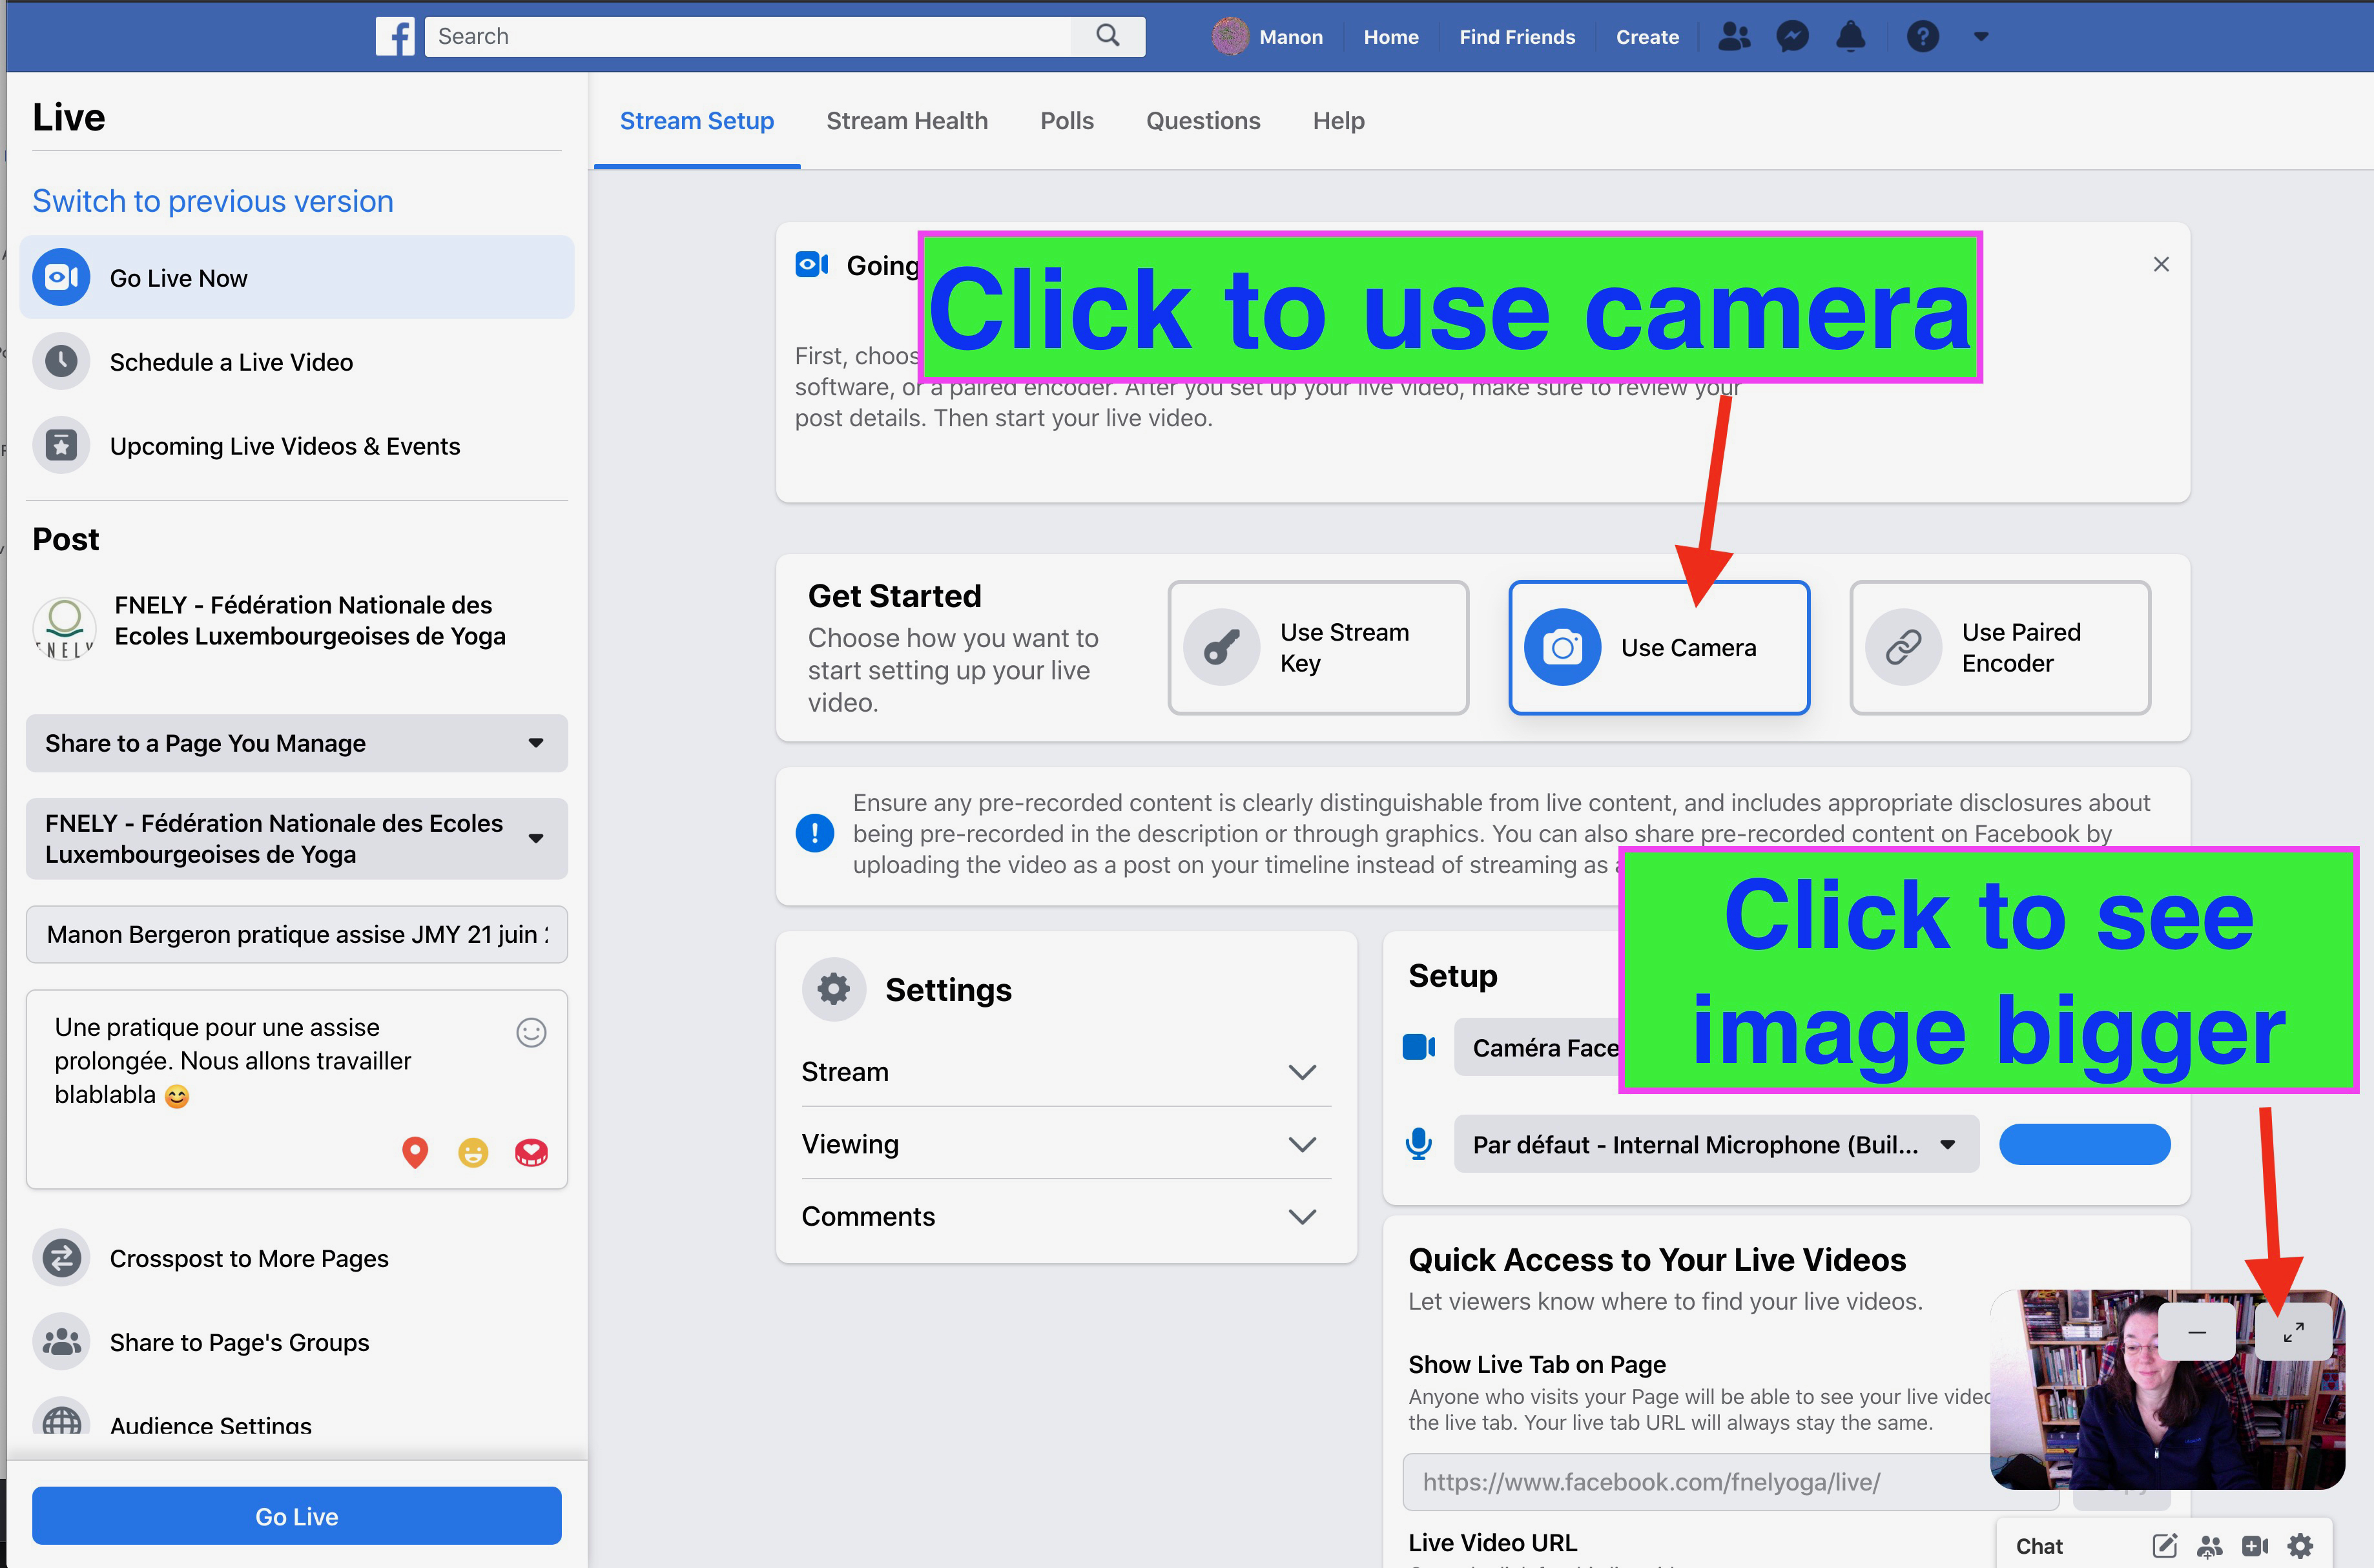
Task: Open the notifications bell icon
Action: pyautogui.click(x=1851, y=37)
